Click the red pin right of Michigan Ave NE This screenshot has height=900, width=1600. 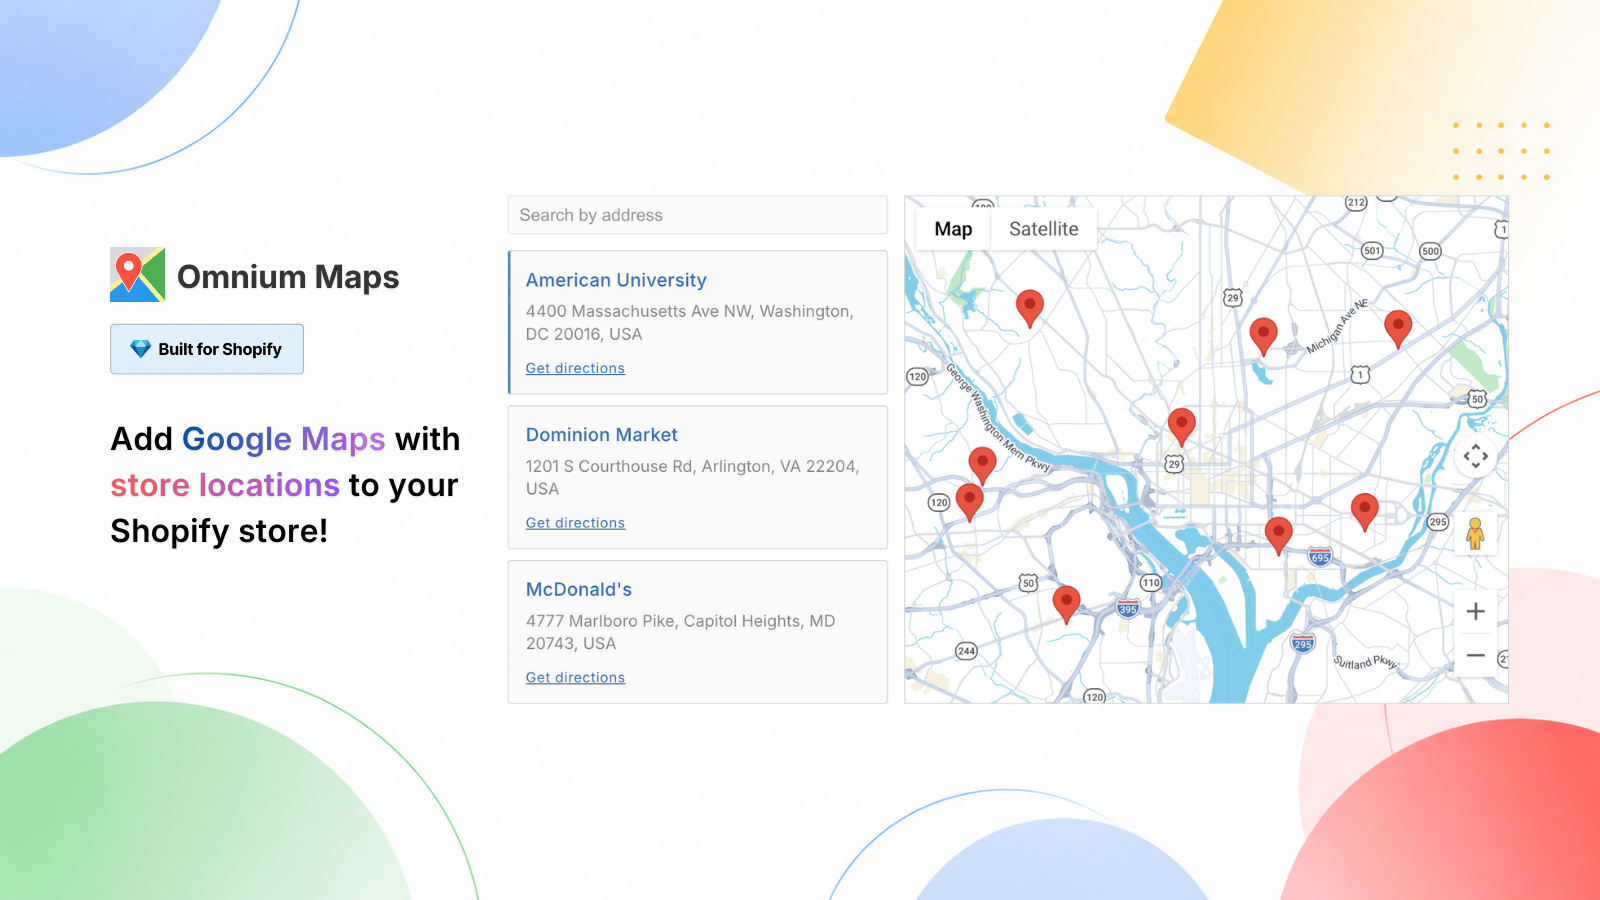click(x=1398, y=328)
